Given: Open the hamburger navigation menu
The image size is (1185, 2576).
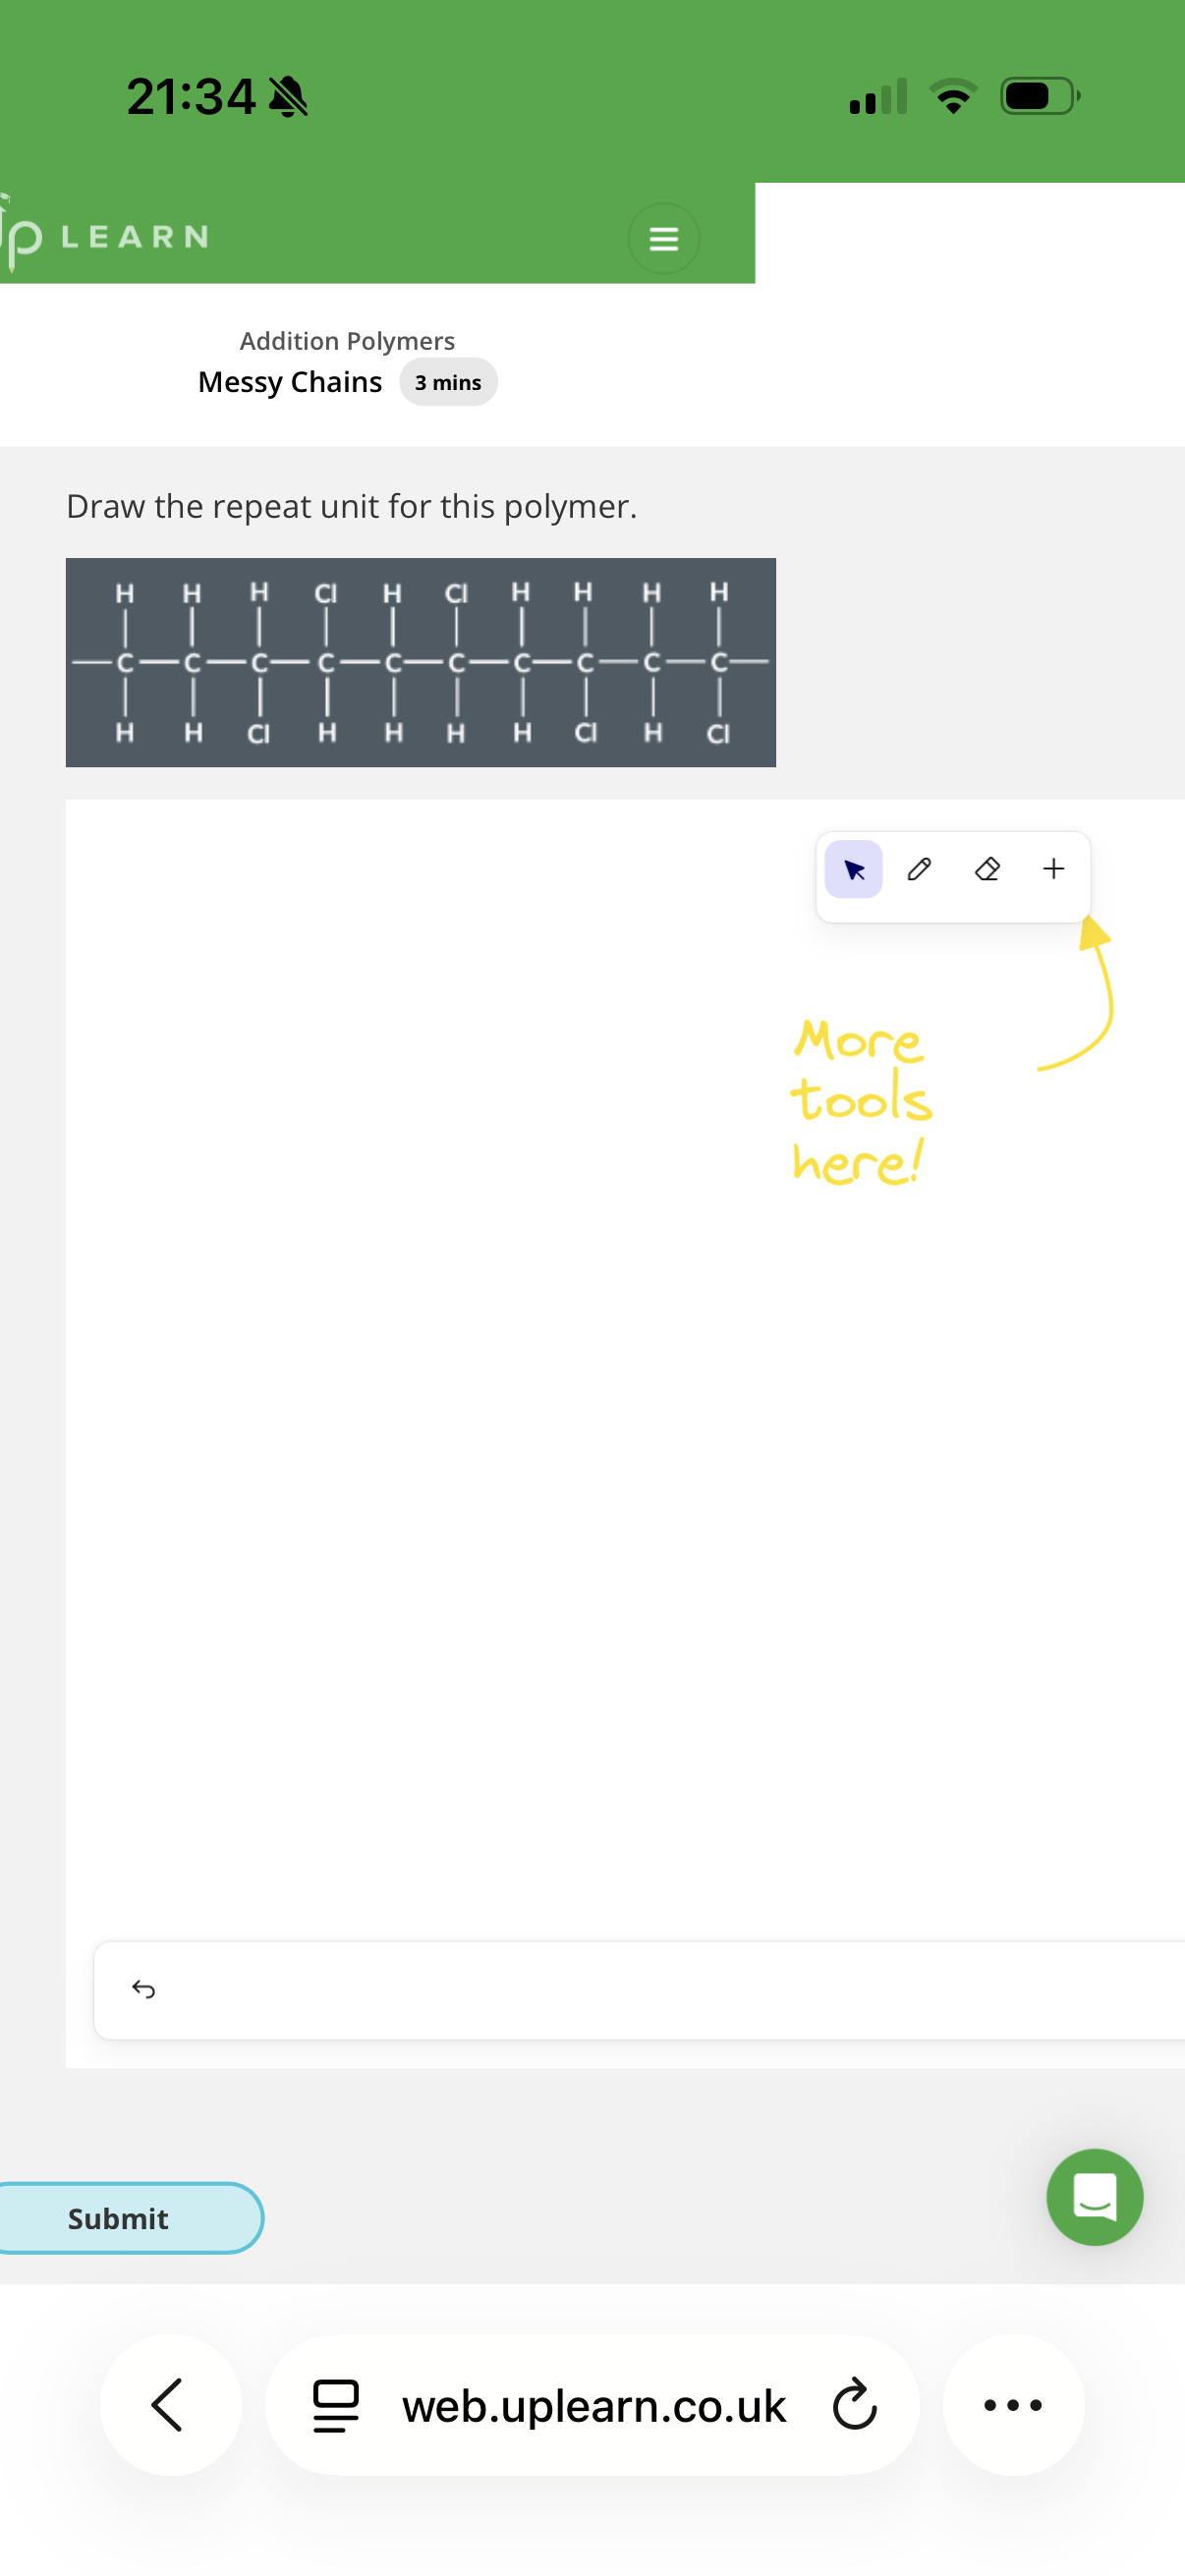Looking at the screenshot, I should tap(663, 238).
